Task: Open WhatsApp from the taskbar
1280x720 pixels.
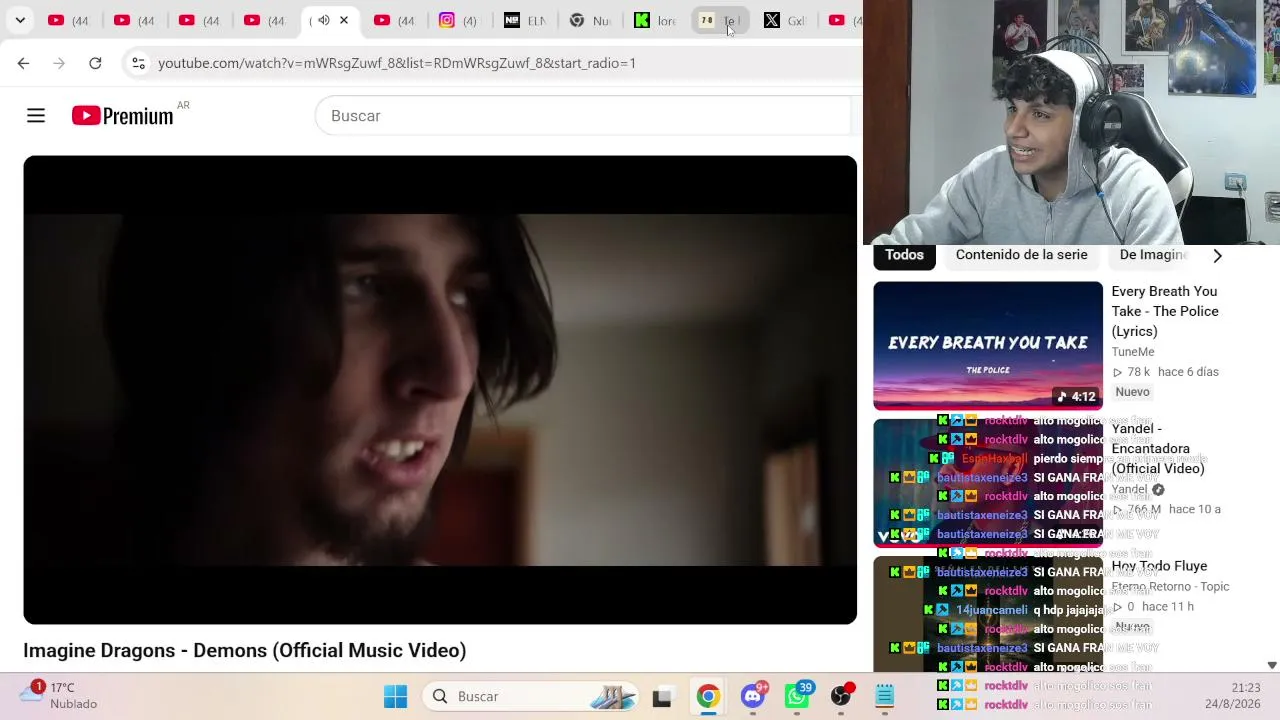Action: tap(797, 696)
